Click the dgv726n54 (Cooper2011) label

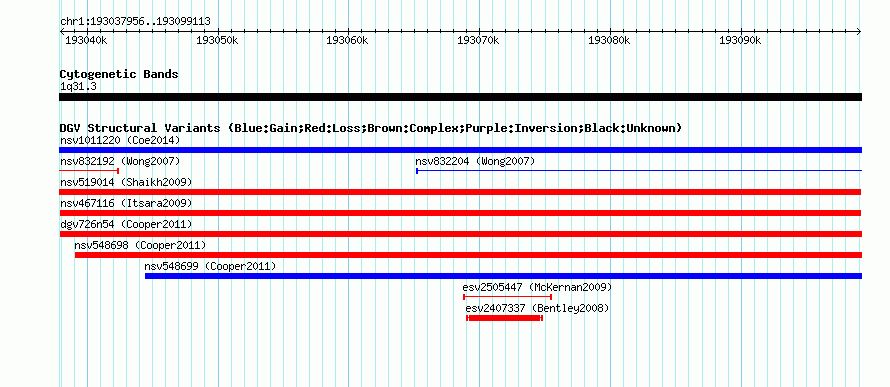pyautogui.click(x=126, y=224)
